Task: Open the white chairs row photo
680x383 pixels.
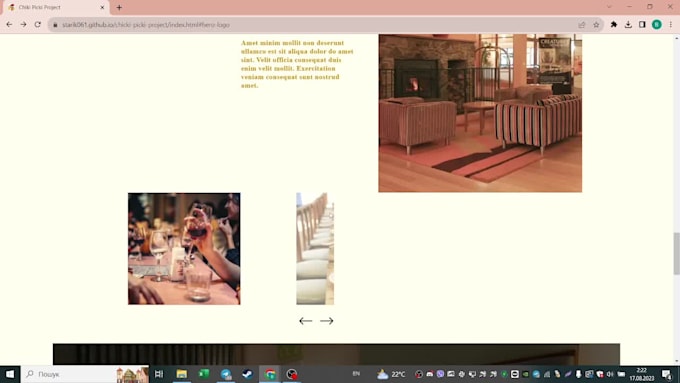Action: coord(315,249)
